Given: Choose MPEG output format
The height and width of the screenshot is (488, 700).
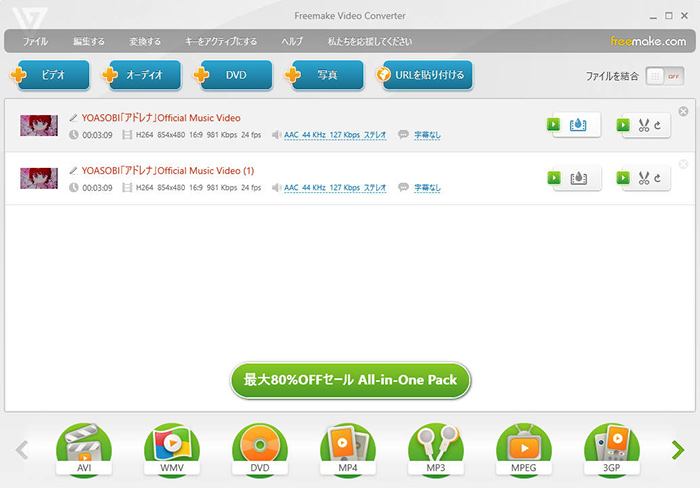Looking at the screenshot, I should [524, 450].
